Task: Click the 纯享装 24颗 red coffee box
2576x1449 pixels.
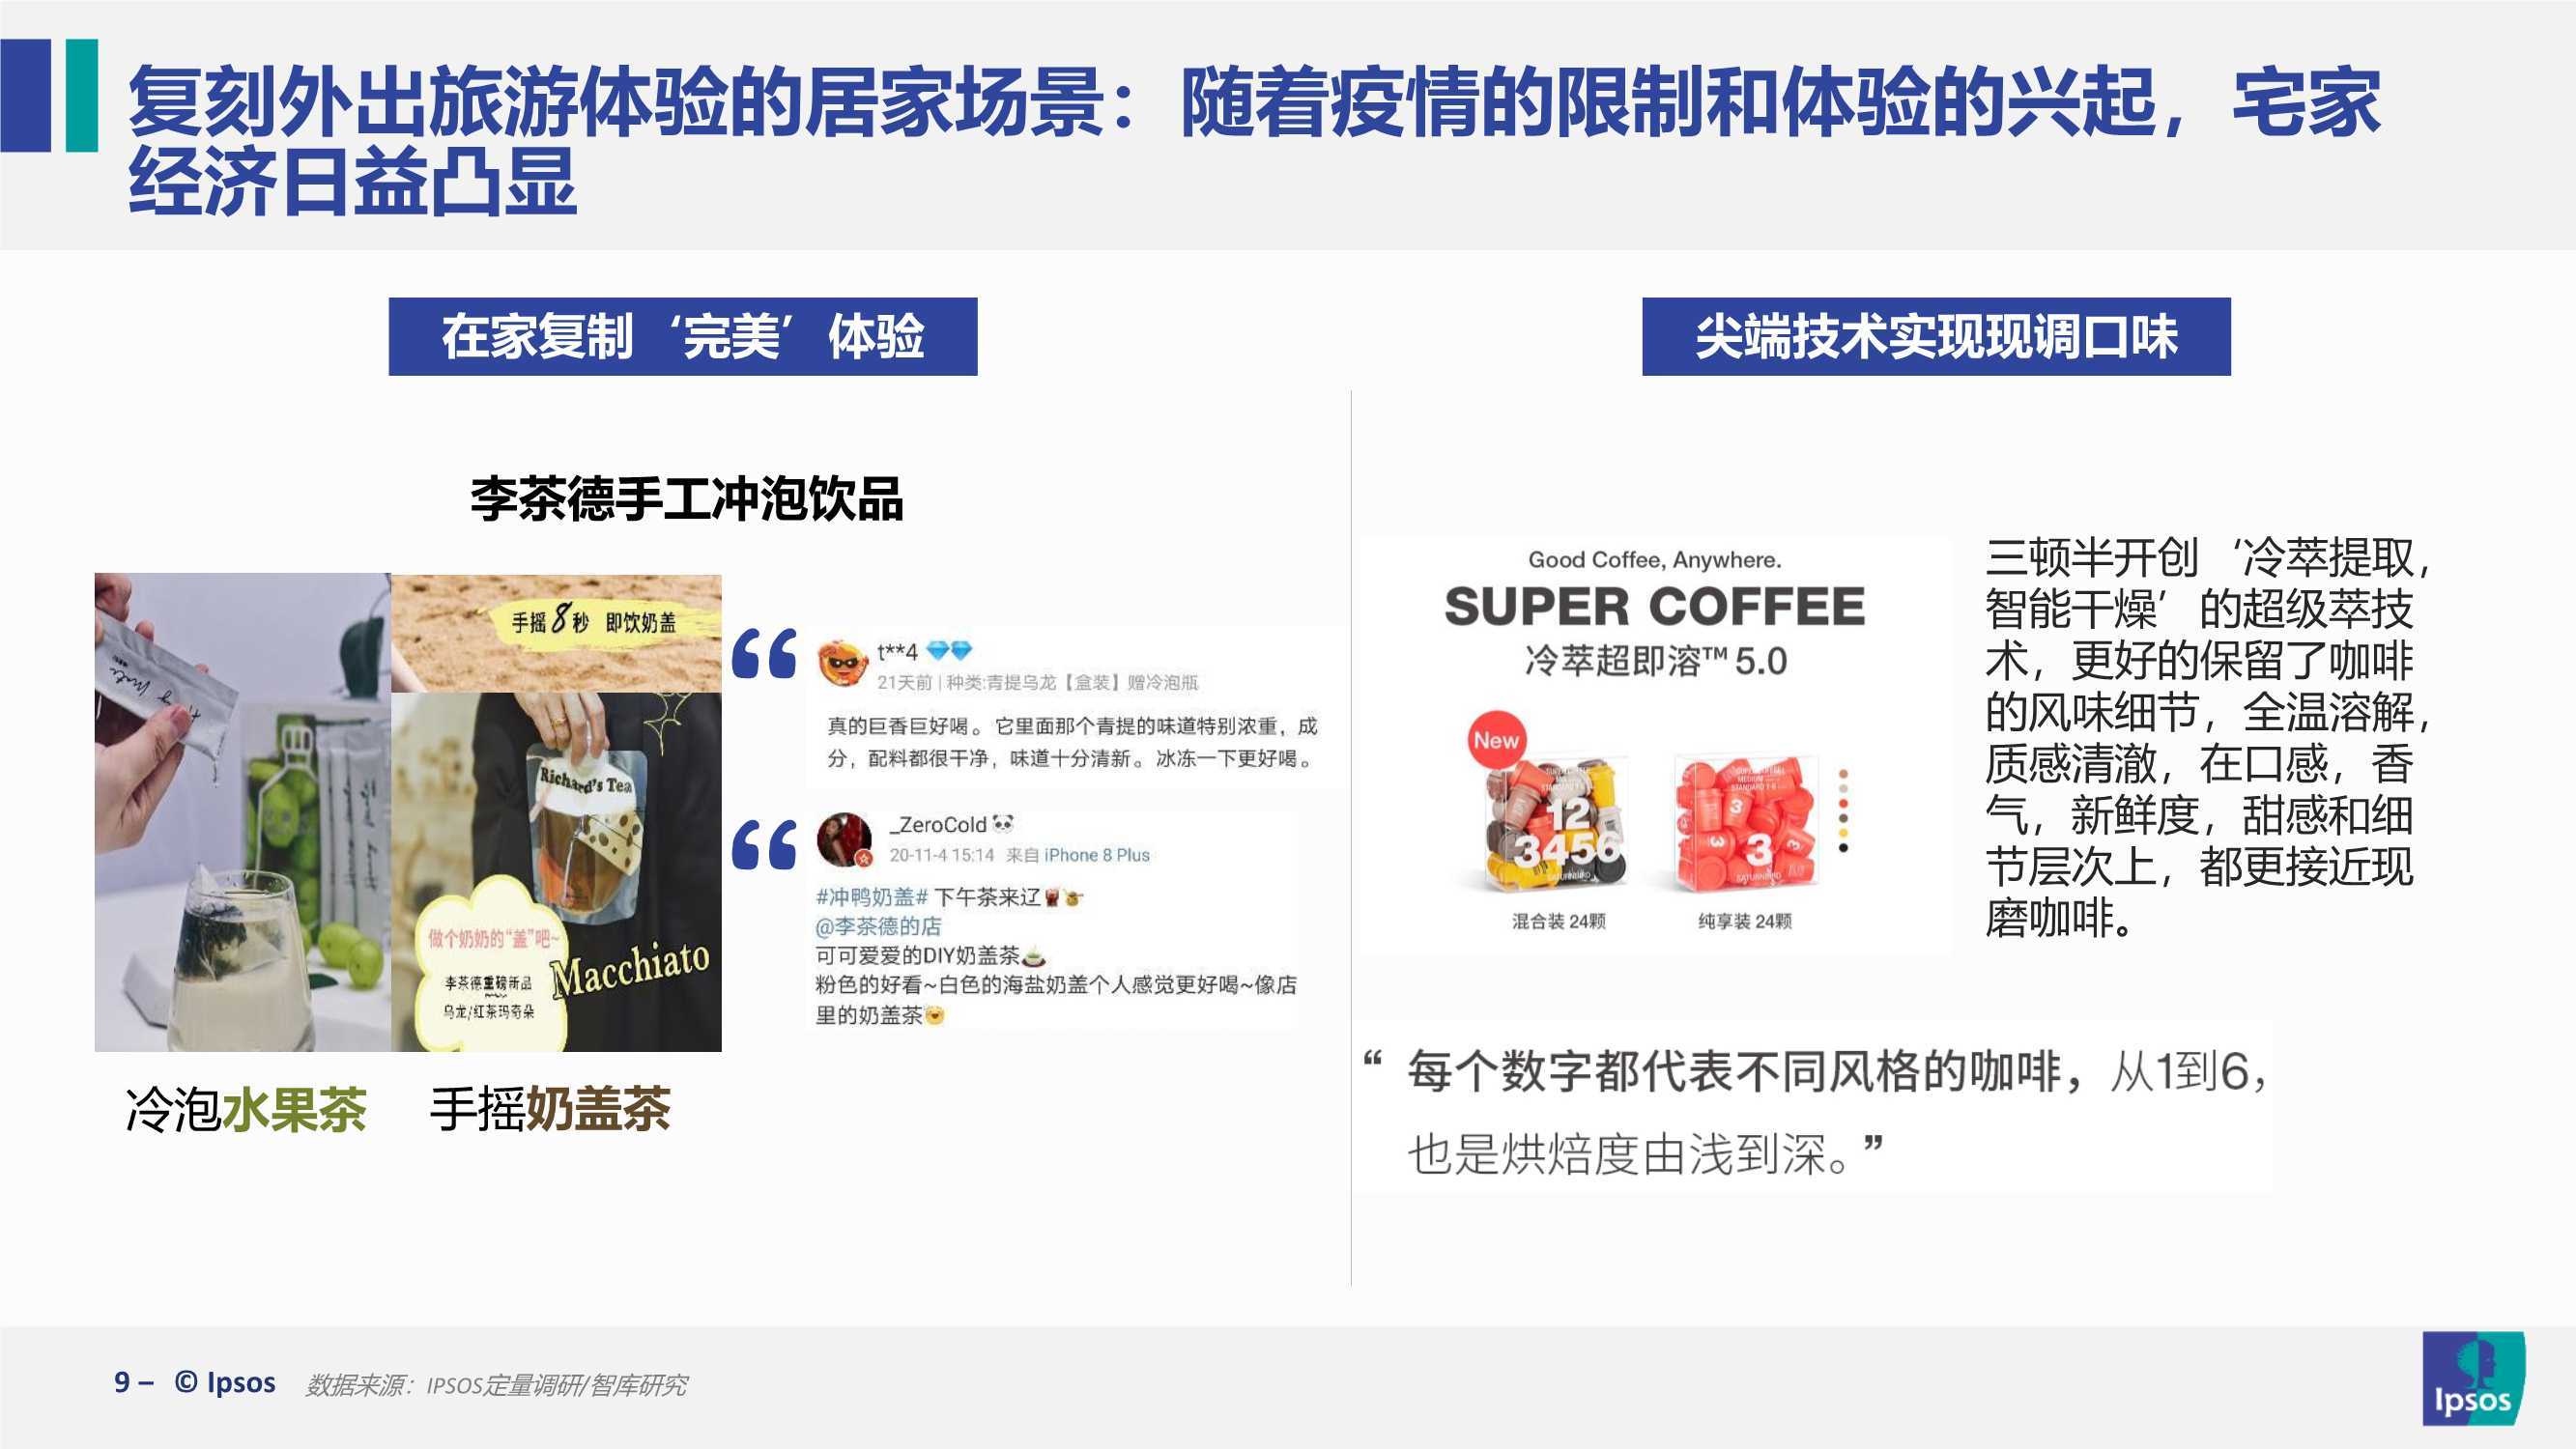Action: coord(1745,825)
